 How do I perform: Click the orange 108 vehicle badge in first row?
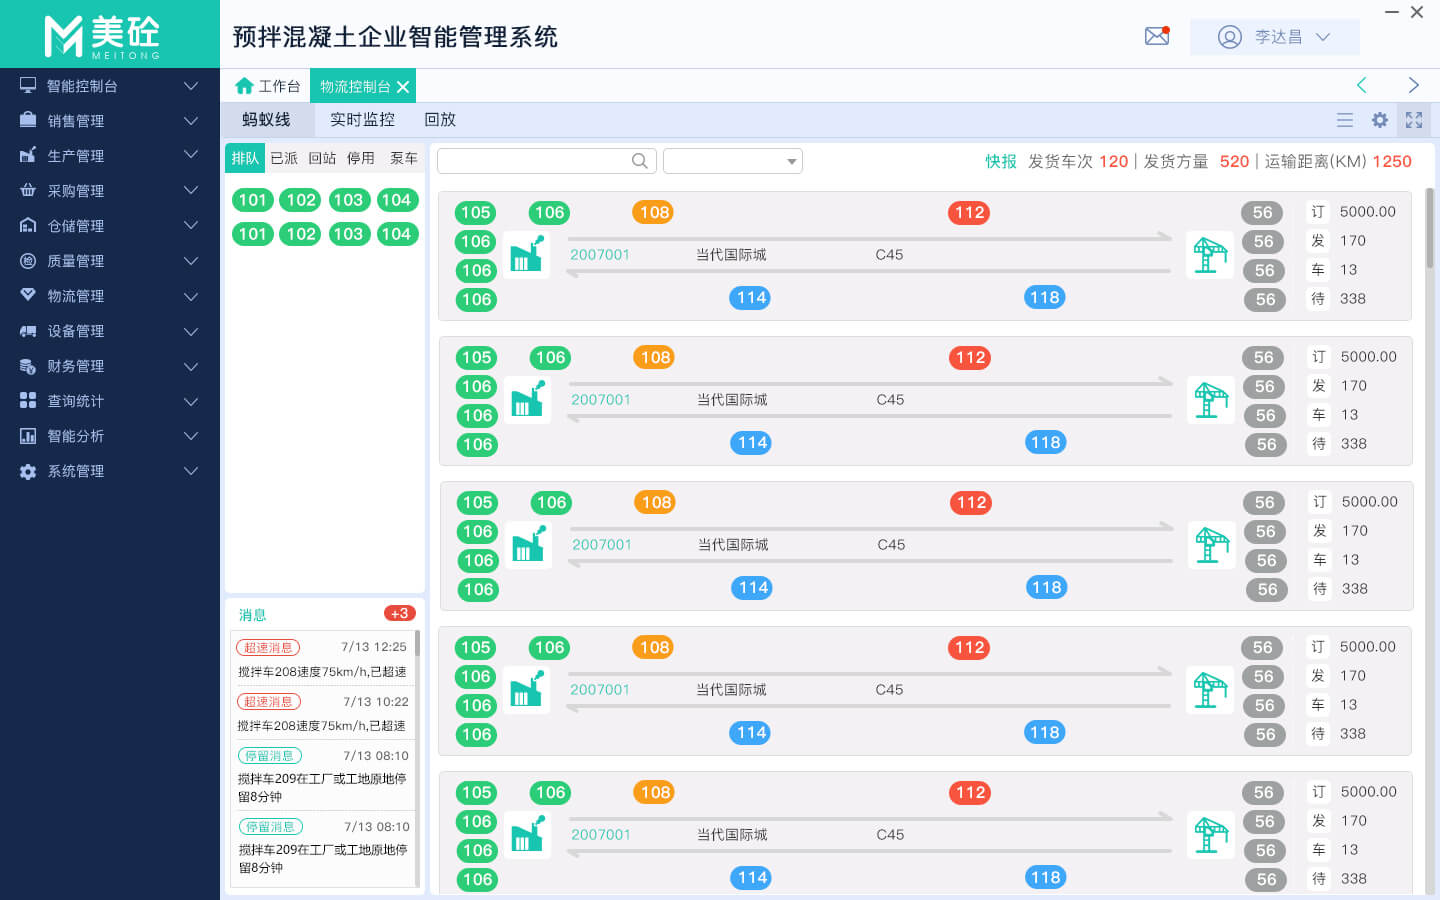pos(654,212)
